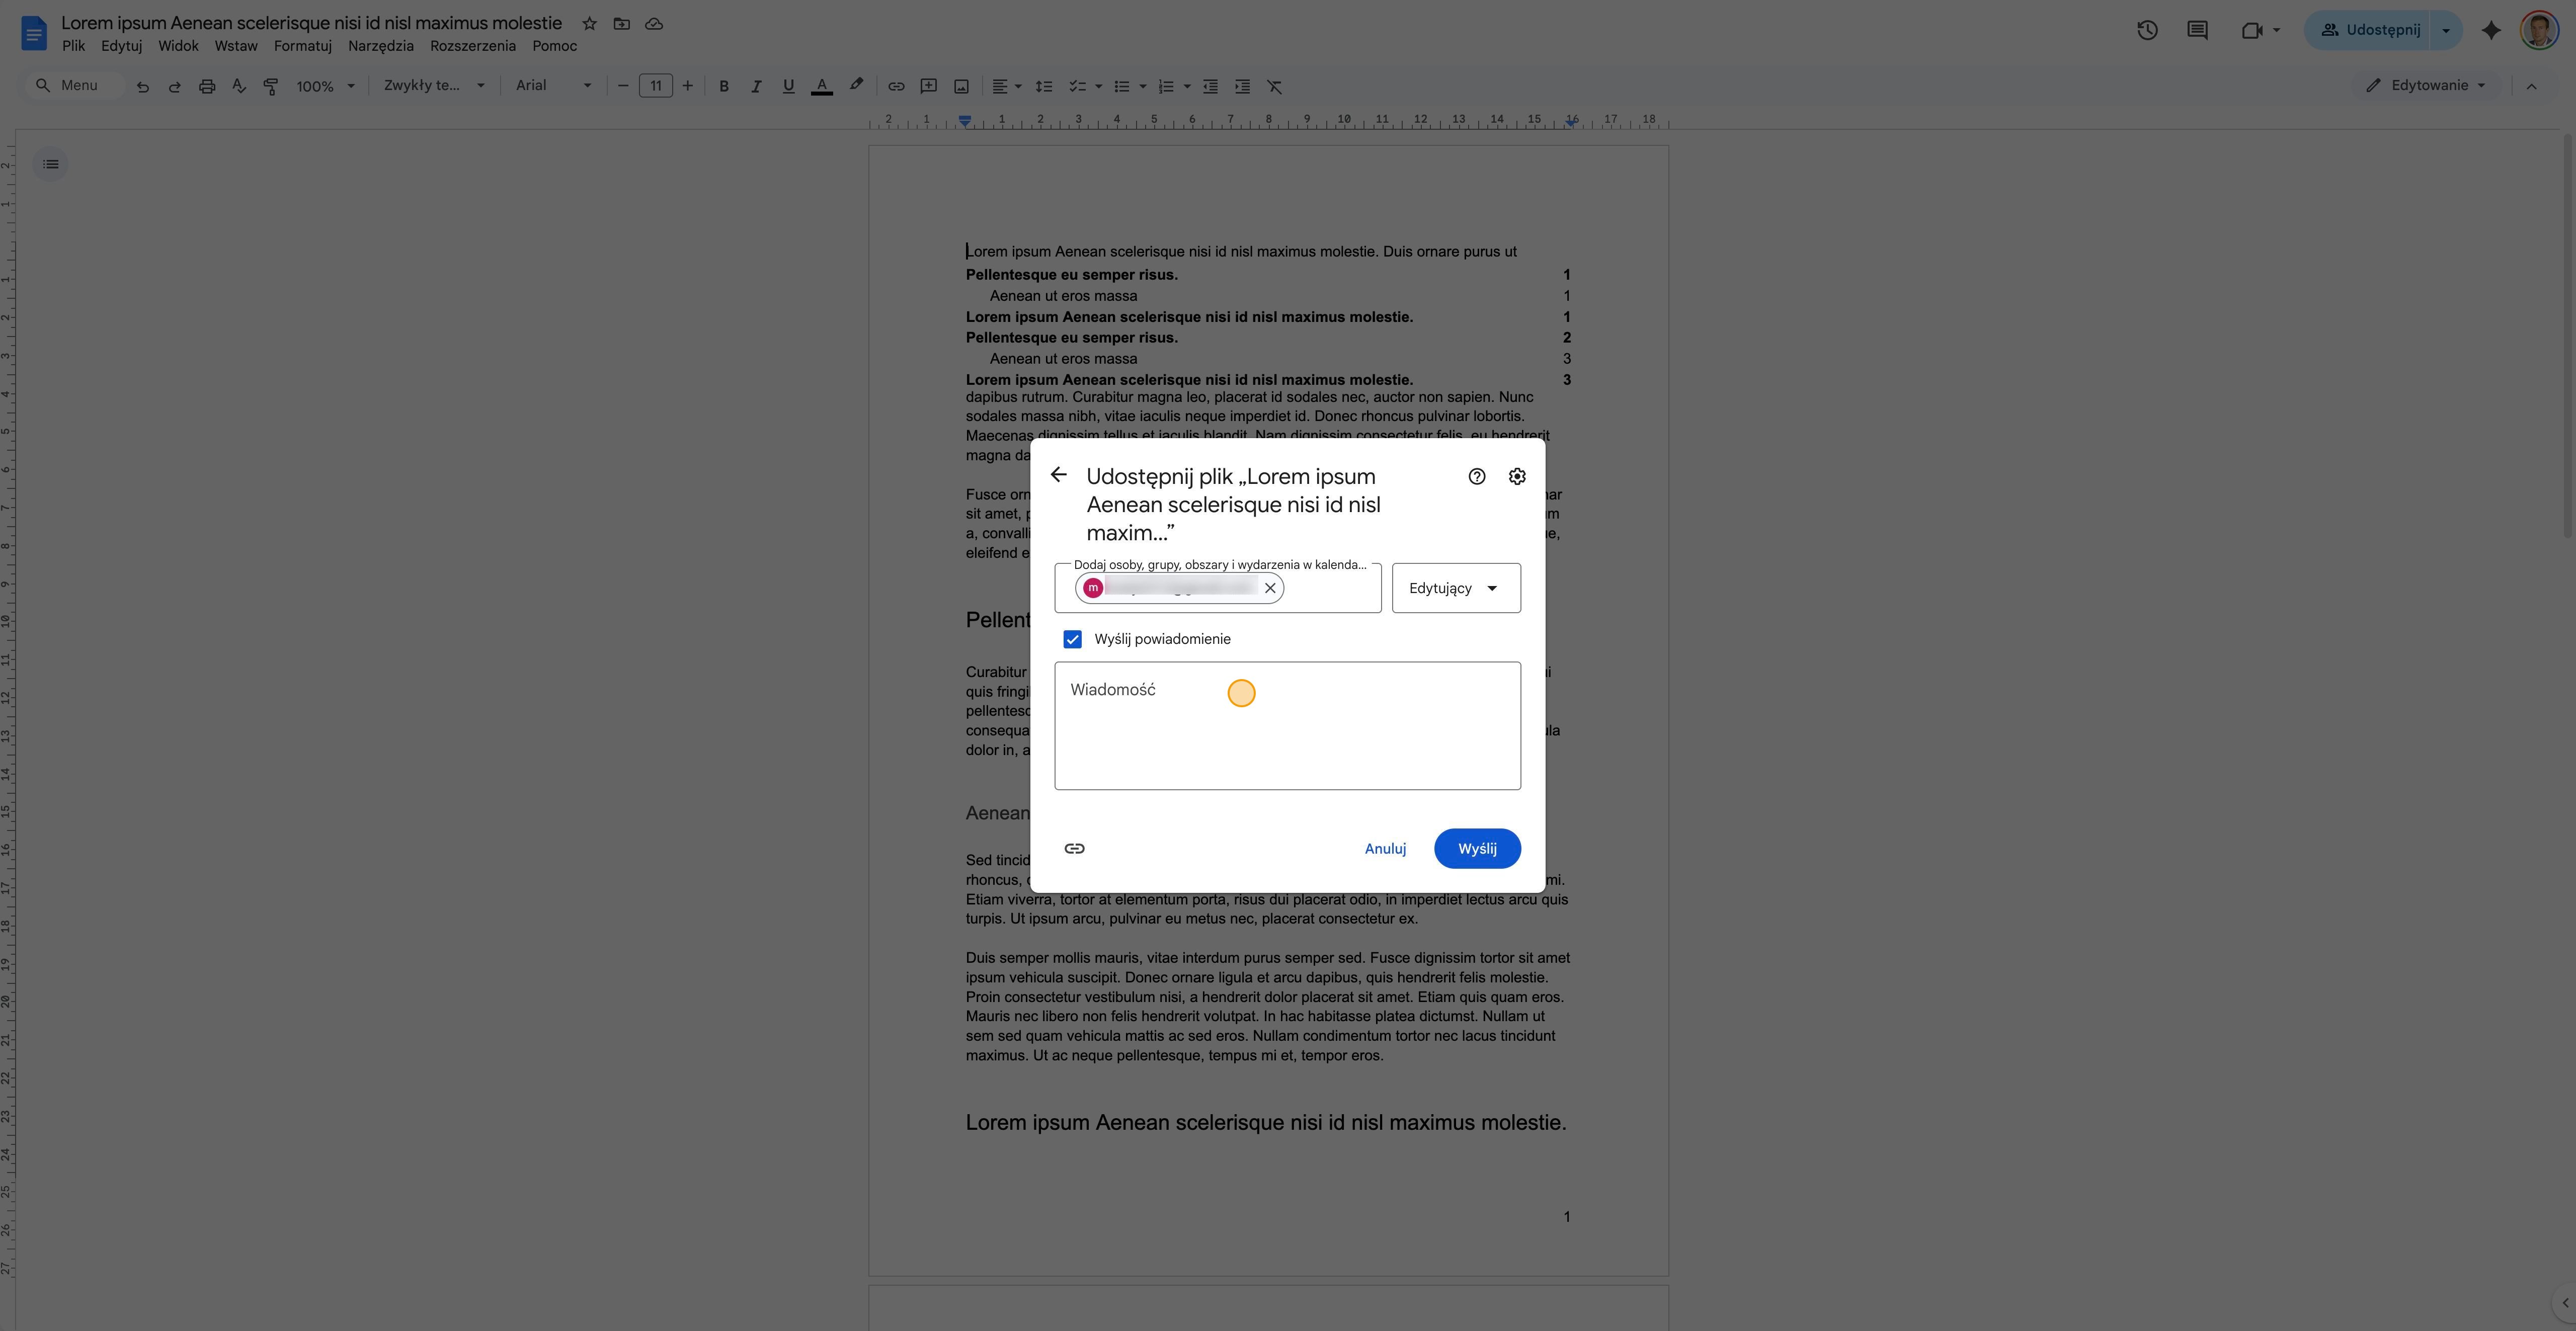The image size is (2576, 1331).
Task: Open the Edytujący role dropdown
Action: (x=1456, y=588)
